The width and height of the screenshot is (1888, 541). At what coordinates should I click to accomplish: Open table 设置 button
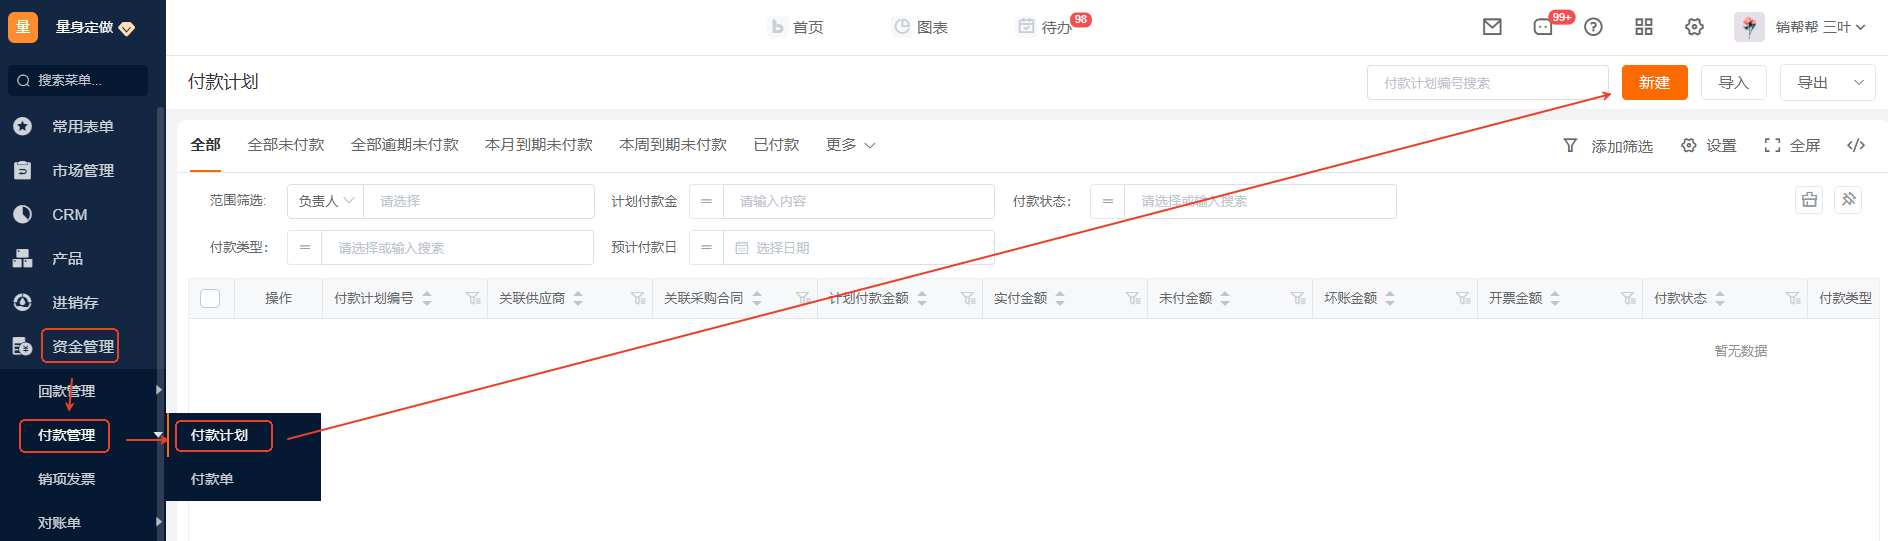[x=1709, y=146]
